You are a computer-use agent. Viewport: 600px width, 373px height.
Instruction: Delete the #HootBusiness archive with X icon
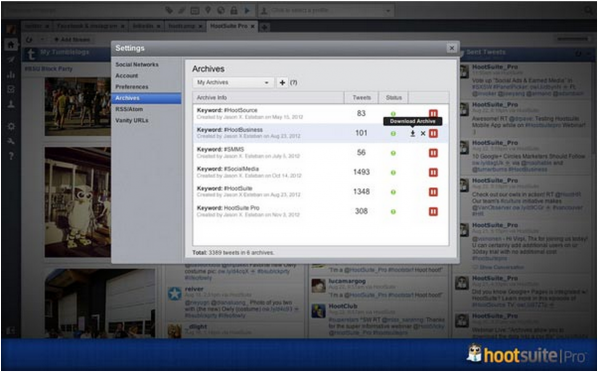pyautogui.click(x=423, y=134)
